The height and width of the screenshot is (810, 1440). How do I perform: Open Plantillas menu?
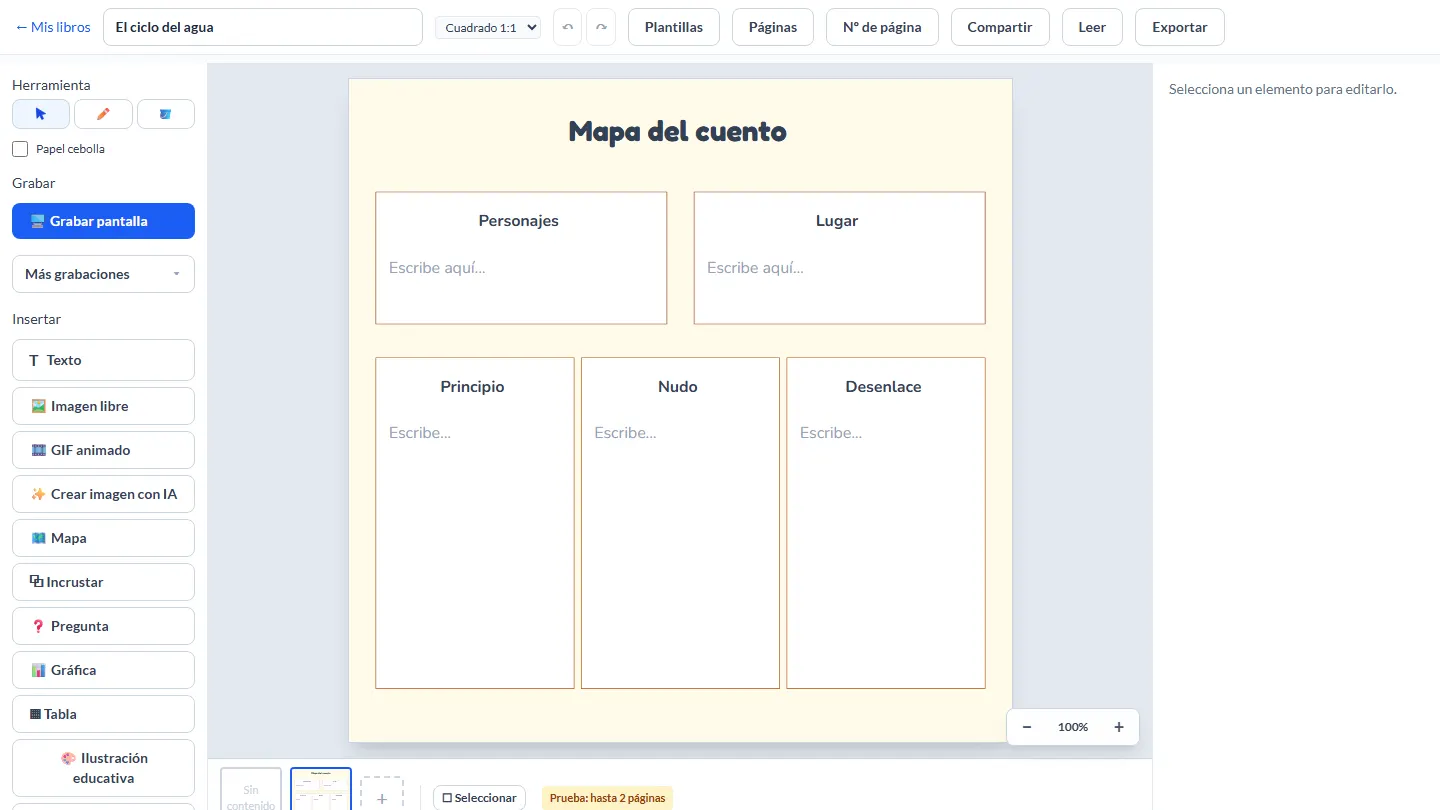point(674,27)
